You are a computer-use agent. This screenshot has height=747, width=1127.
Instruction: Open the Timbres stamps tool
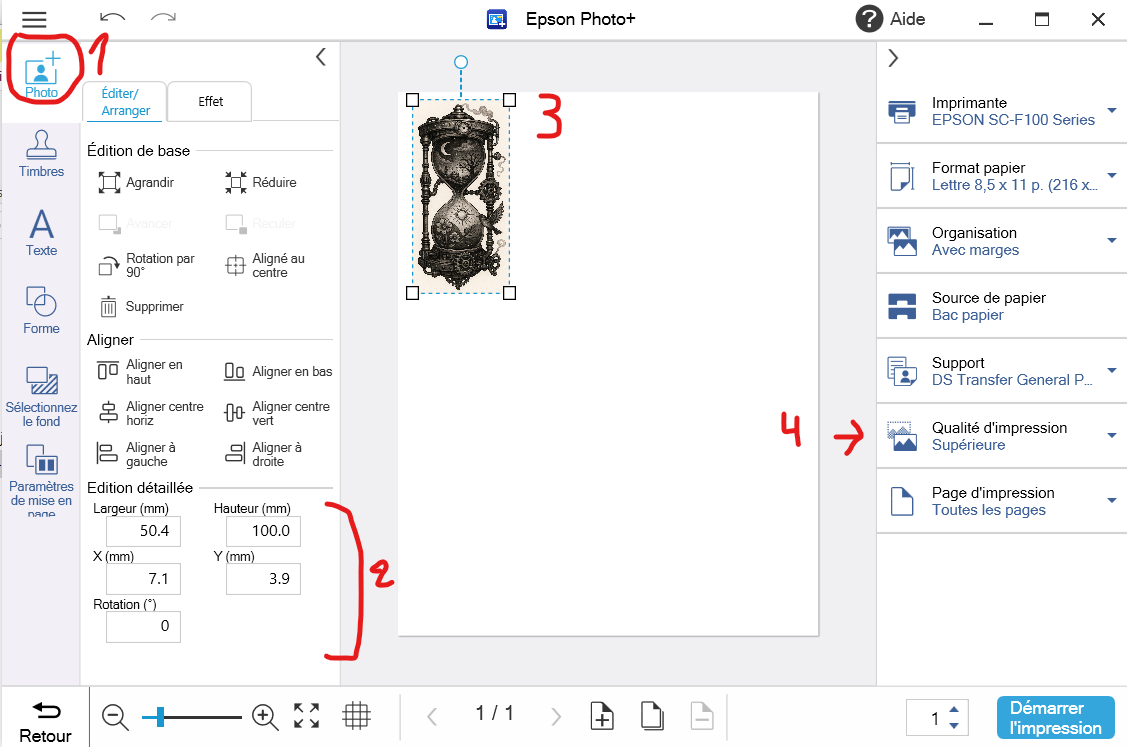click(41, 154)
